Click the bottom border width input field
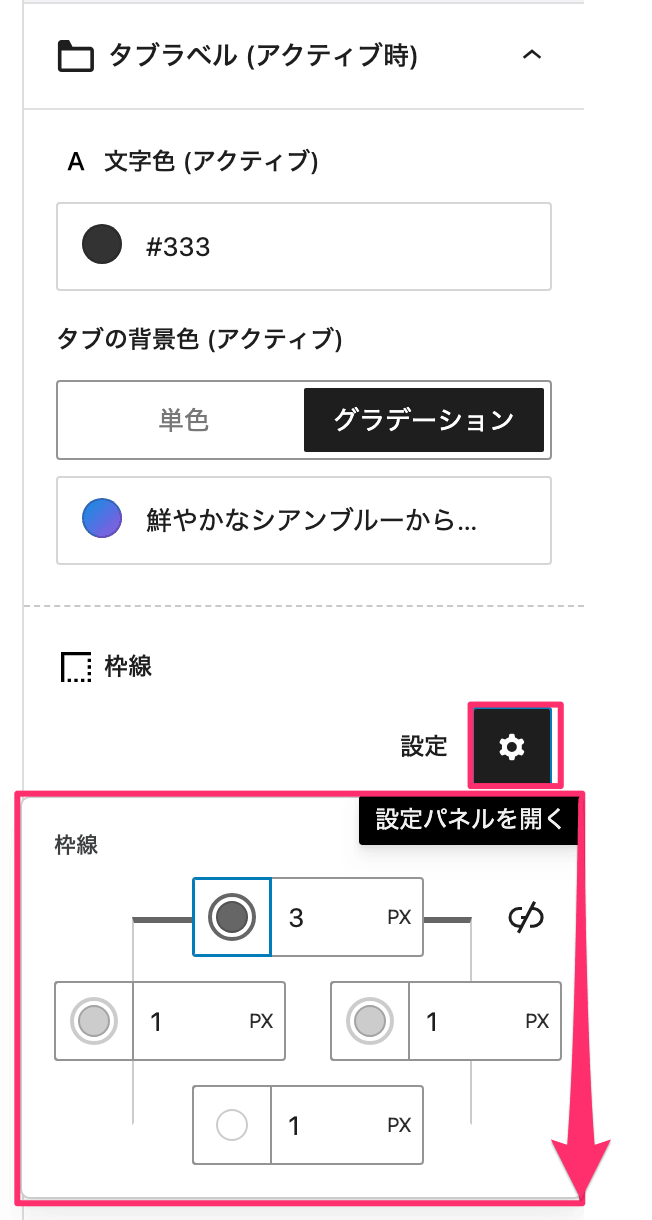This screenshot has height=1220, width=652. click(x=333, y=1125)
